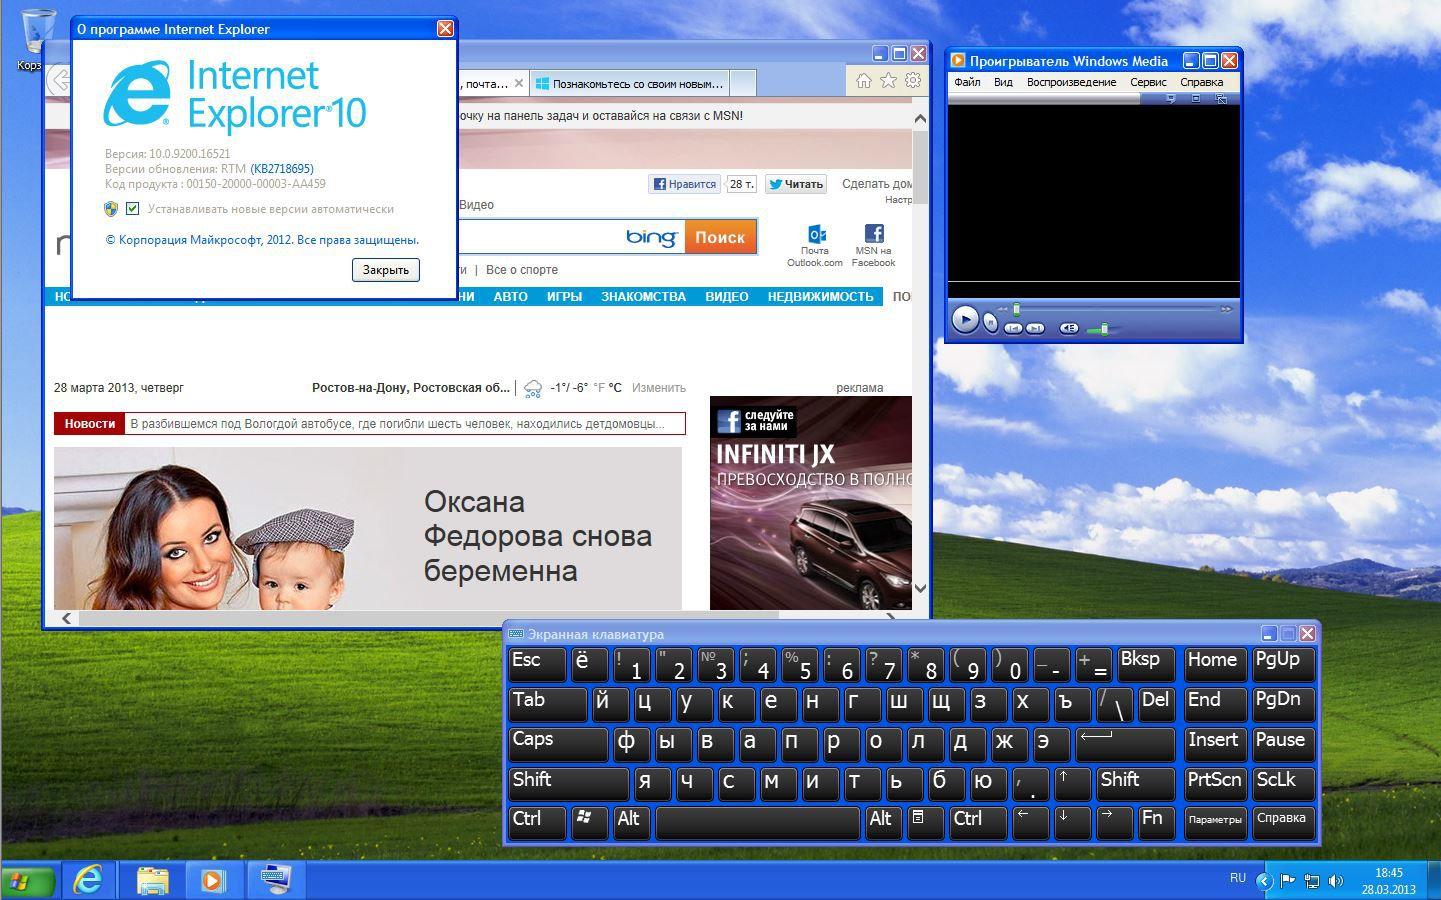The width and height of the screenshot is (1441, 900).
Task: Open the IE Favorites star
Action: tap(888, 81)
